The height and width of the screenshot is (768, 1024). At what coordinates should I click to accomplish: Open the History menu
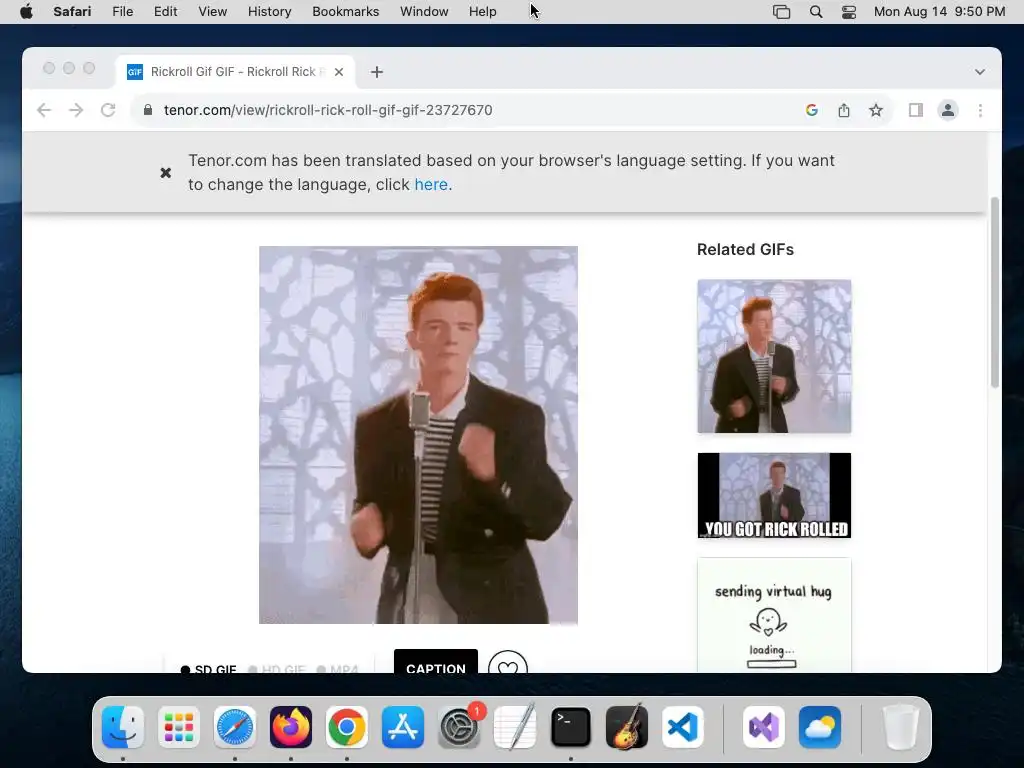click(269, 12)
